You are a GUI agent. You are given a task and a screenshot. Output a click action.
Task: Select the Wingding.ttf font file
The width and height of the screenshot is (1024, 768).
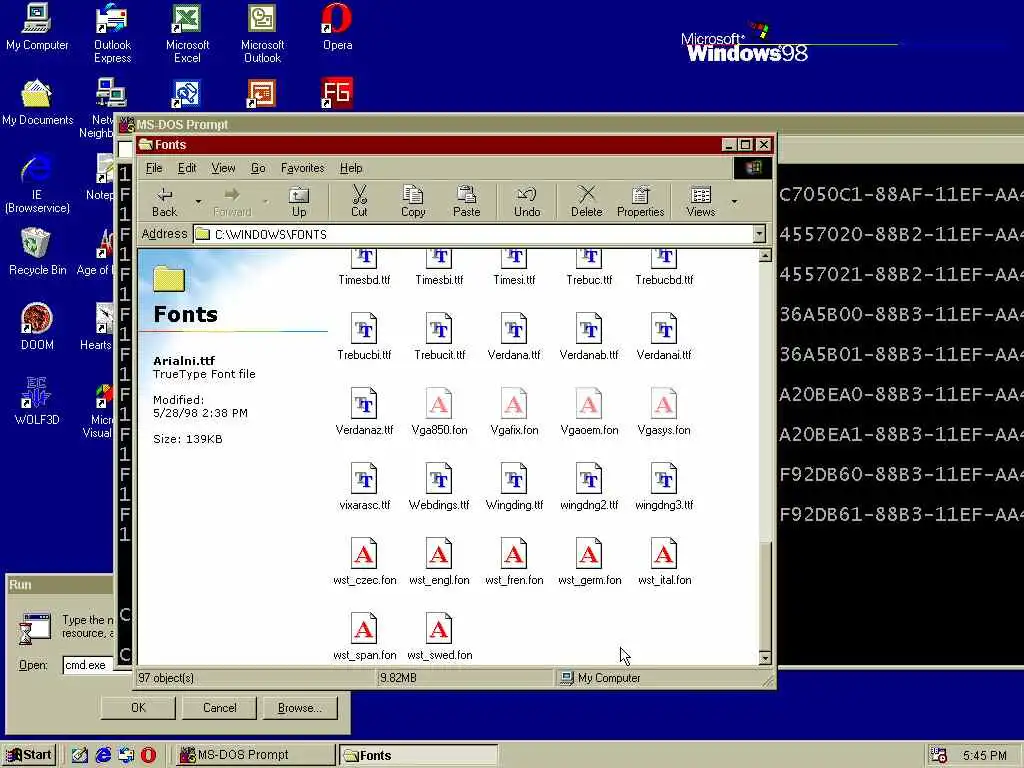[514, 487]
